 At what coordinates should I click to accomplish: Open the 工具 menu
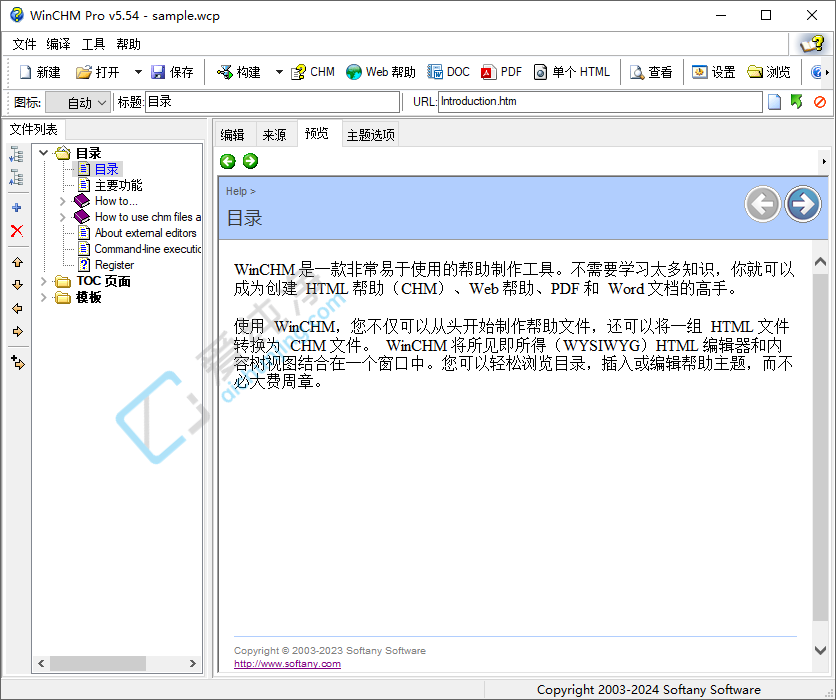(94, 44)
